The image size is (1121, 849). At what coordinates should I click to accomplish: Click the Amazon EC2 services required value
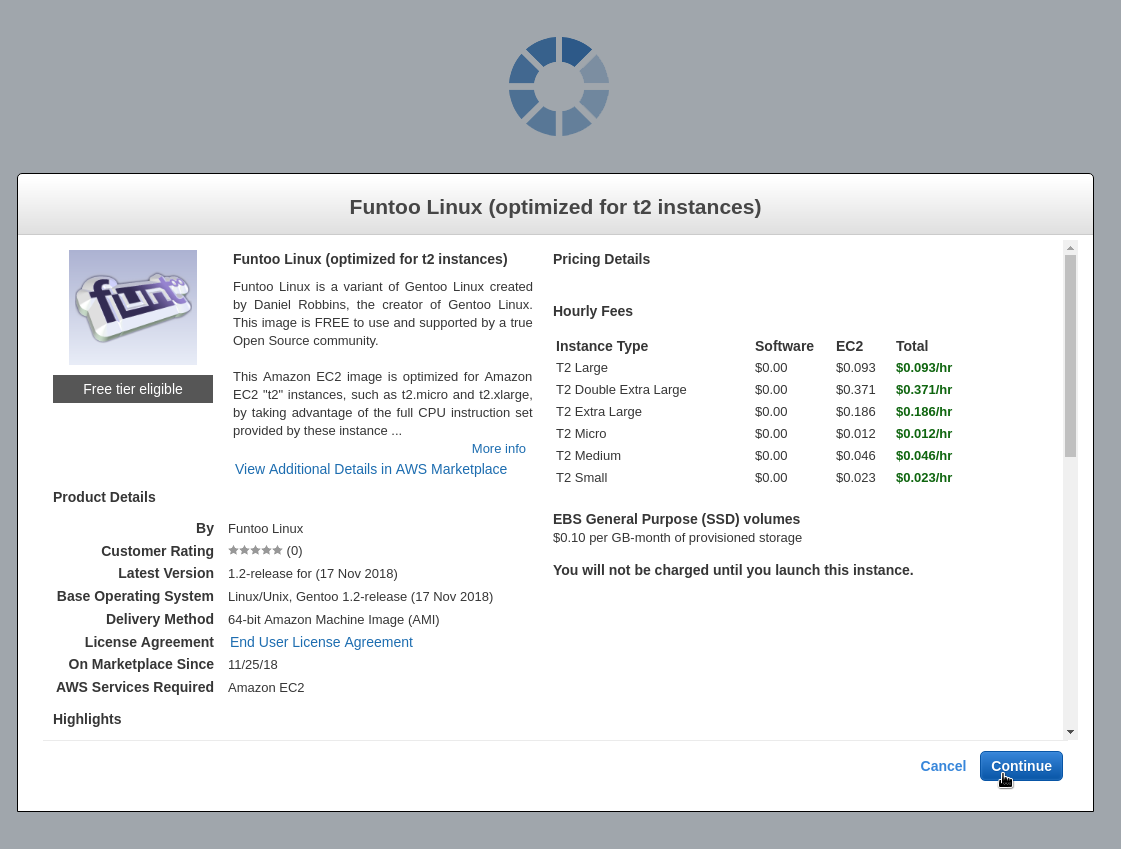(x=266, y=687)
